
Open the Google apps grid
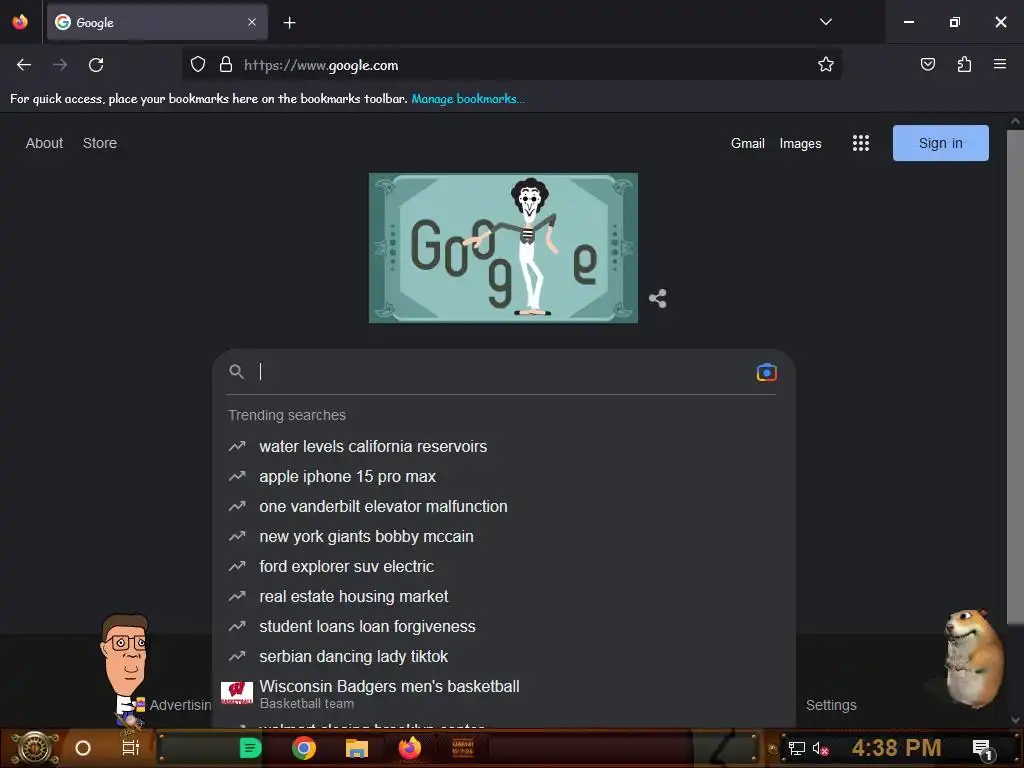[861, 143]
